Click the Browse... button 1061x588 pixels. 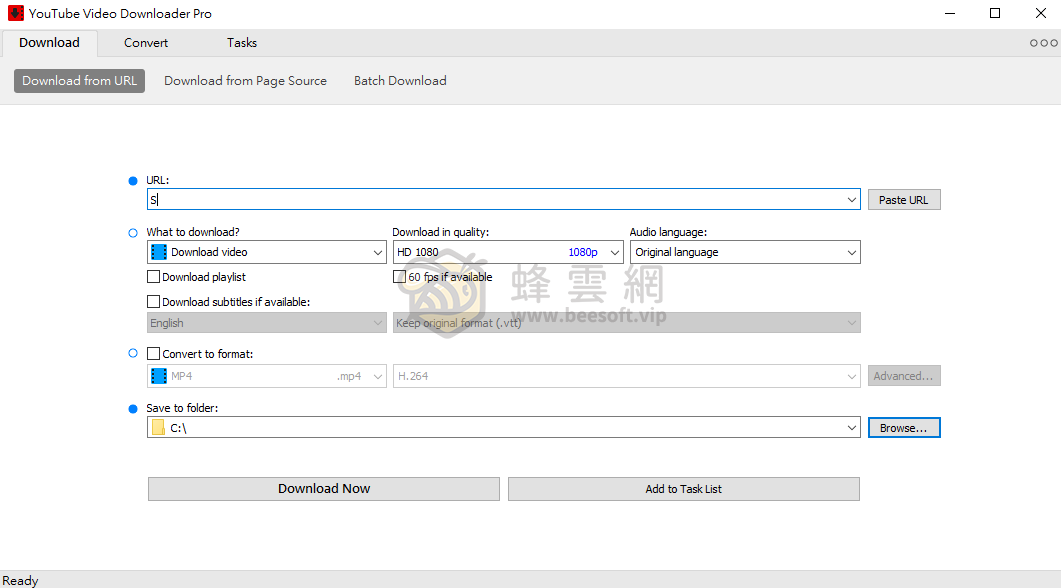click(904, 428)
